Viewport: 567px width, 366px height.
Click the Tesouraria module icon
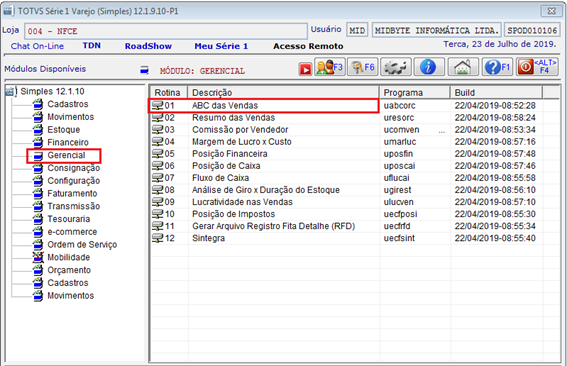pos(38,219)
